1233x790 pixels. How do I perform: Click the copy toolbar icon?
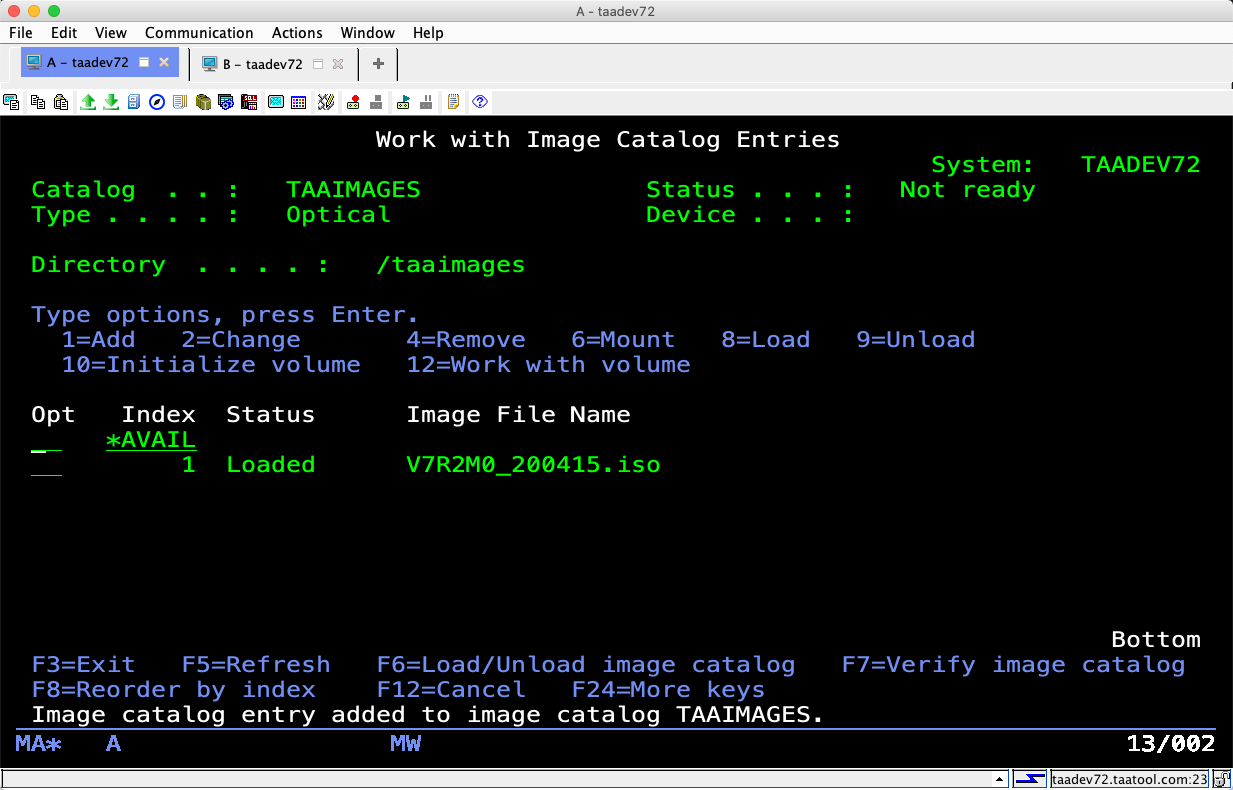point(38,101)
